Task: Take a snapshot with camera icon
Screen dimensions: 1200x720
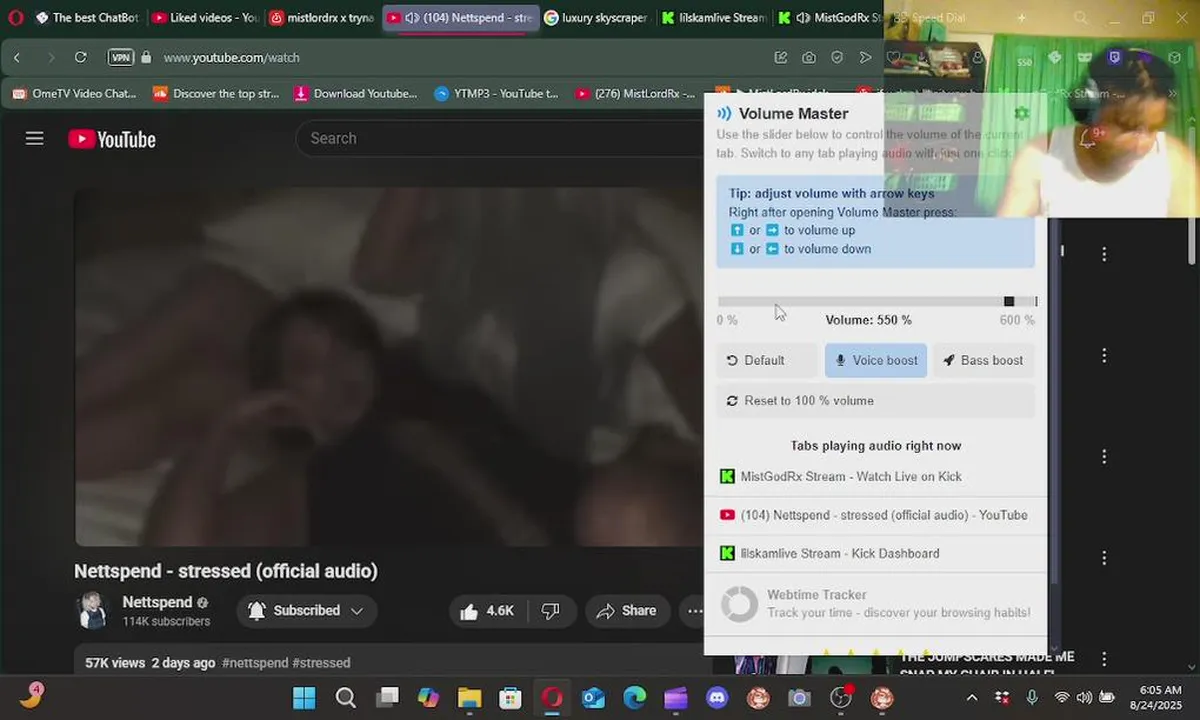Action: [809, 58]
